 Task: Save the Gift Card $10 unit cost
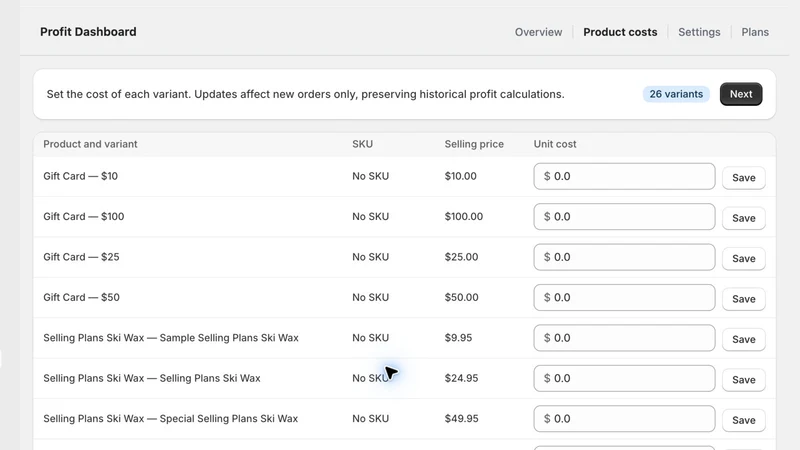coord(743,178)
